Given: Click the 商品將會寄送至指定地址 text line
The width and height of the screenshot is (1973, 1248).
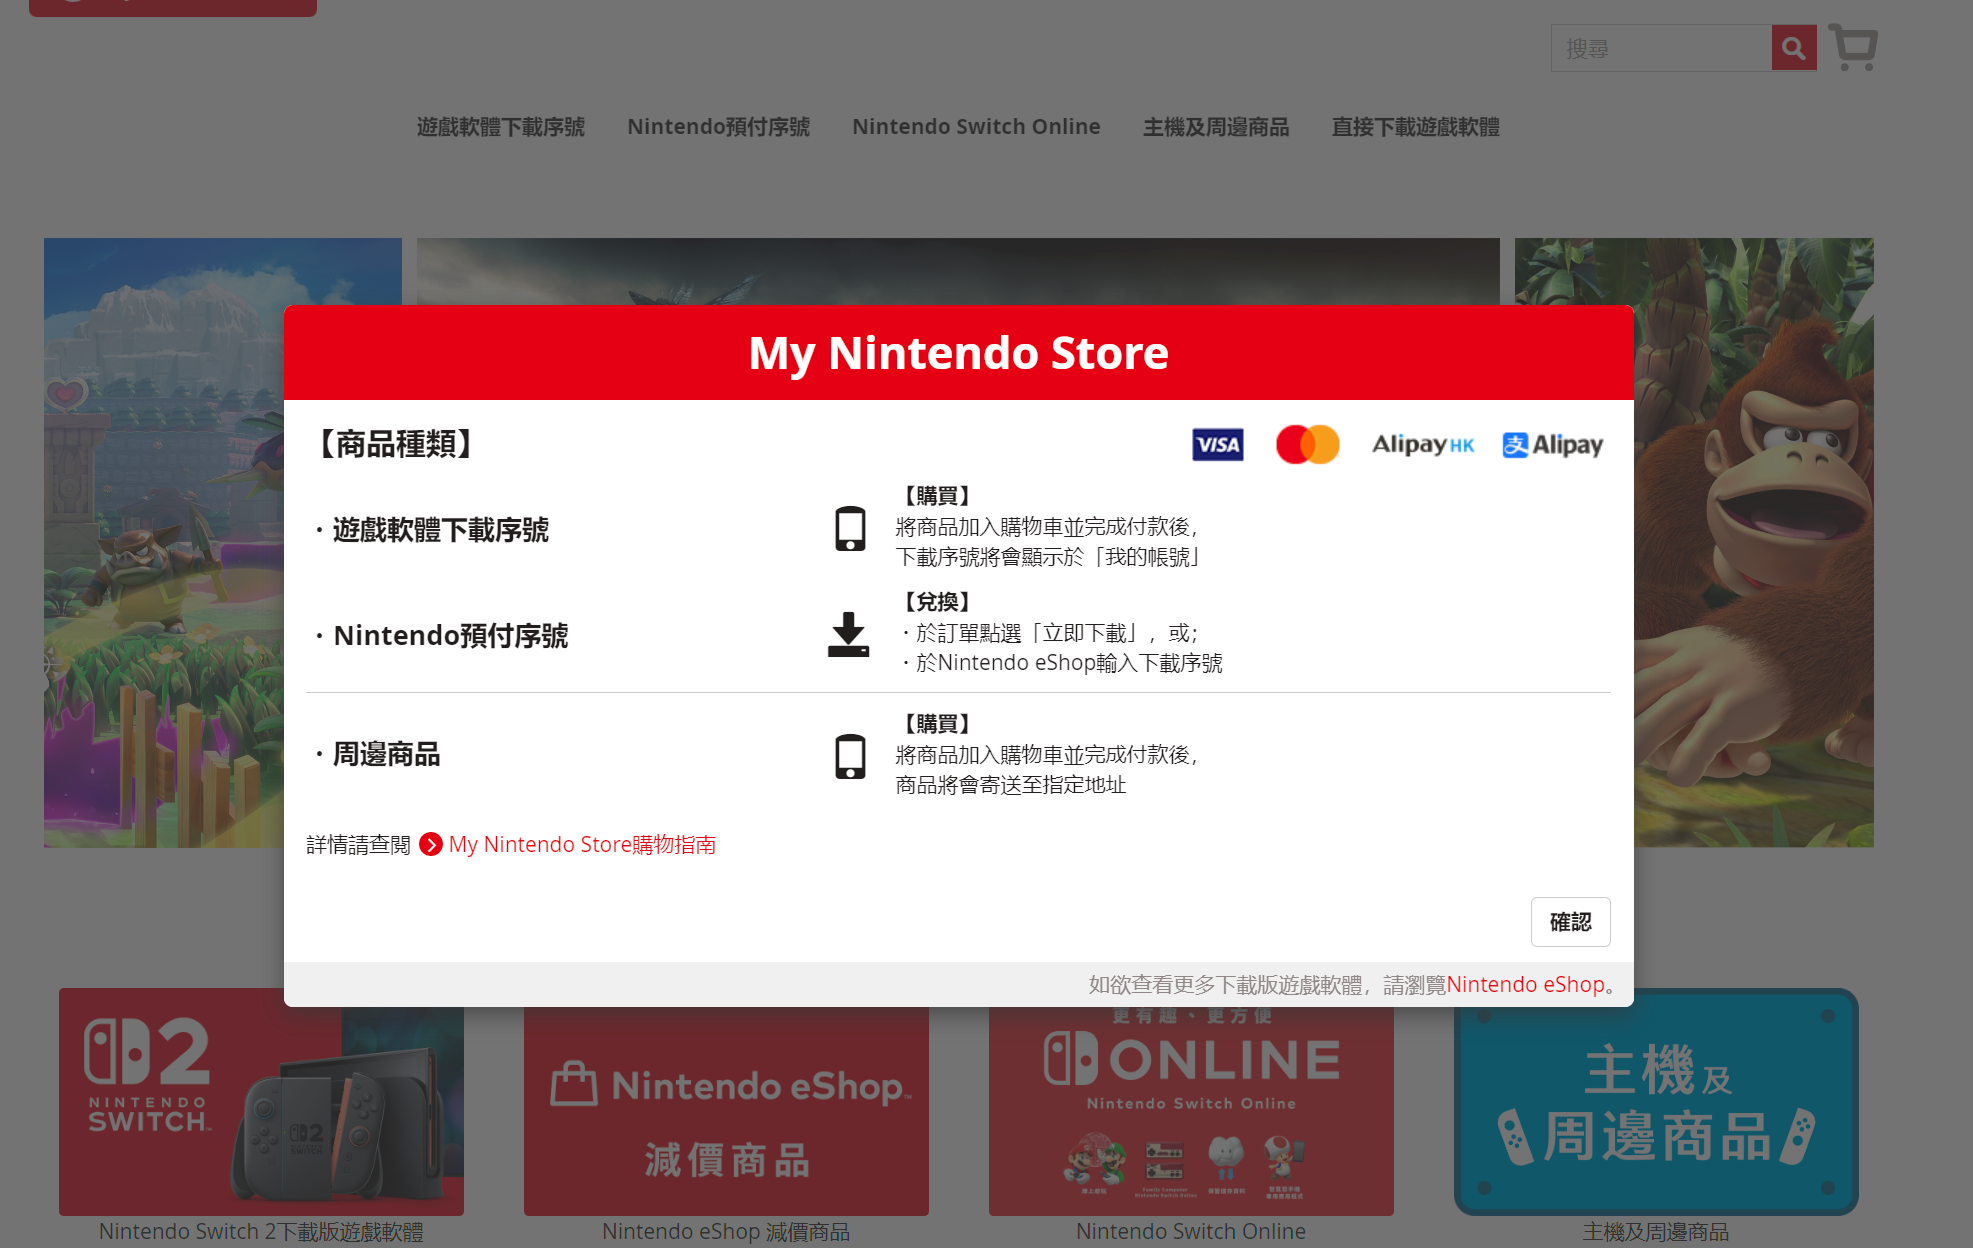Looking at the screenshot, I should (x=1011, y=785).
